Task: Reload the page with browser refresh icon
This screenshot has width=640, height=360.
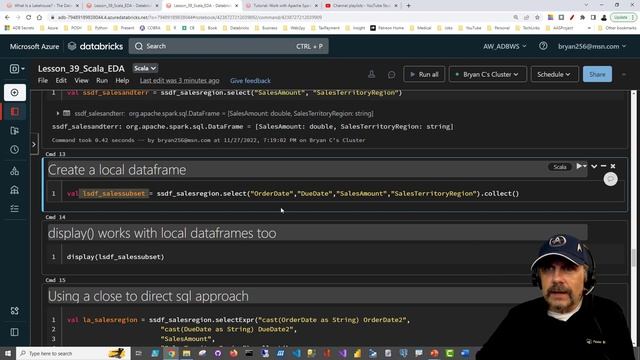Action: tap(29, 17)
